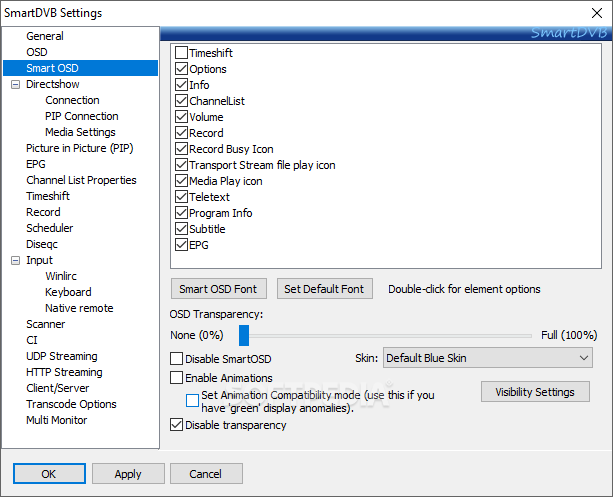Click the Full (100%) transparency label
The height and width of the screenshot is (497, 613).
[x=569, y=335]
